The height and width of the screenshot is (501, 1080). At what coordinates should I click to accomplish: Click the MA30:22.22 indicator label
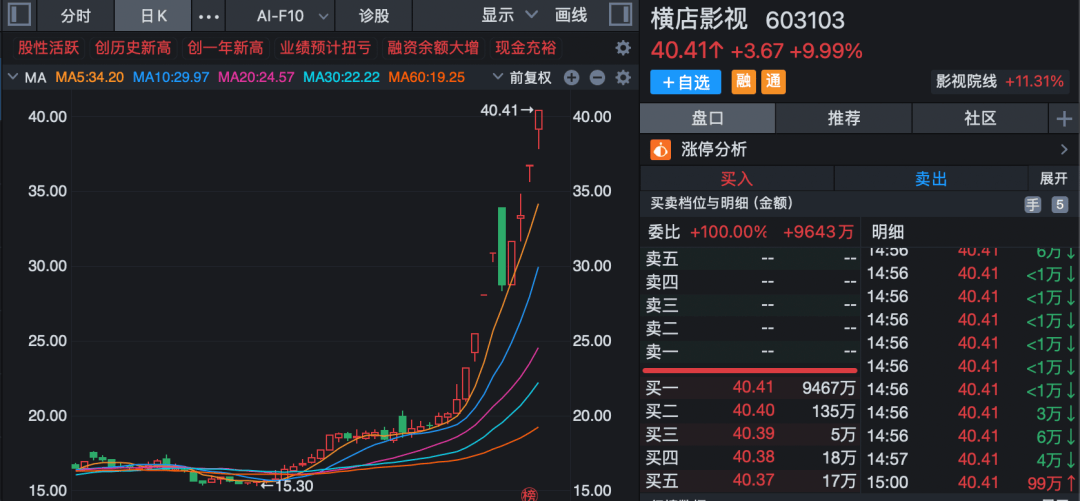342,78
